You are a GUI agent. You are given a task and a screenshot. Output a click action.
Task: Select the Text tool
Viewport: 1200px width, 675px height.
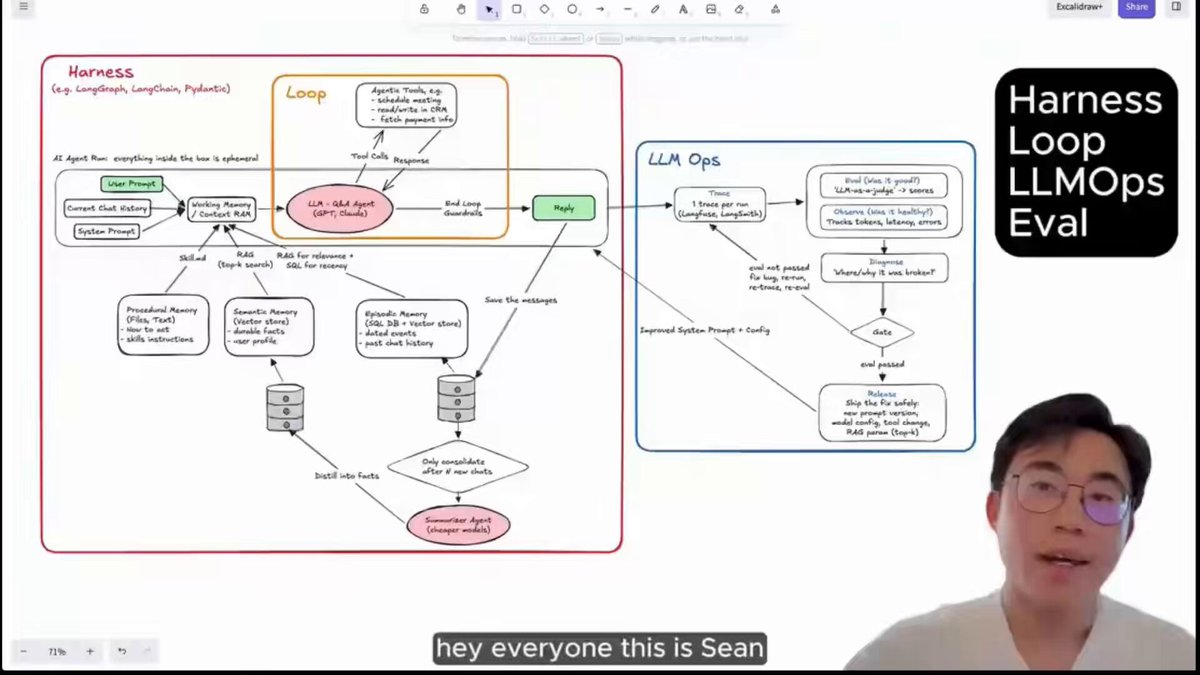pyautogui.click(x=683, y=9)
